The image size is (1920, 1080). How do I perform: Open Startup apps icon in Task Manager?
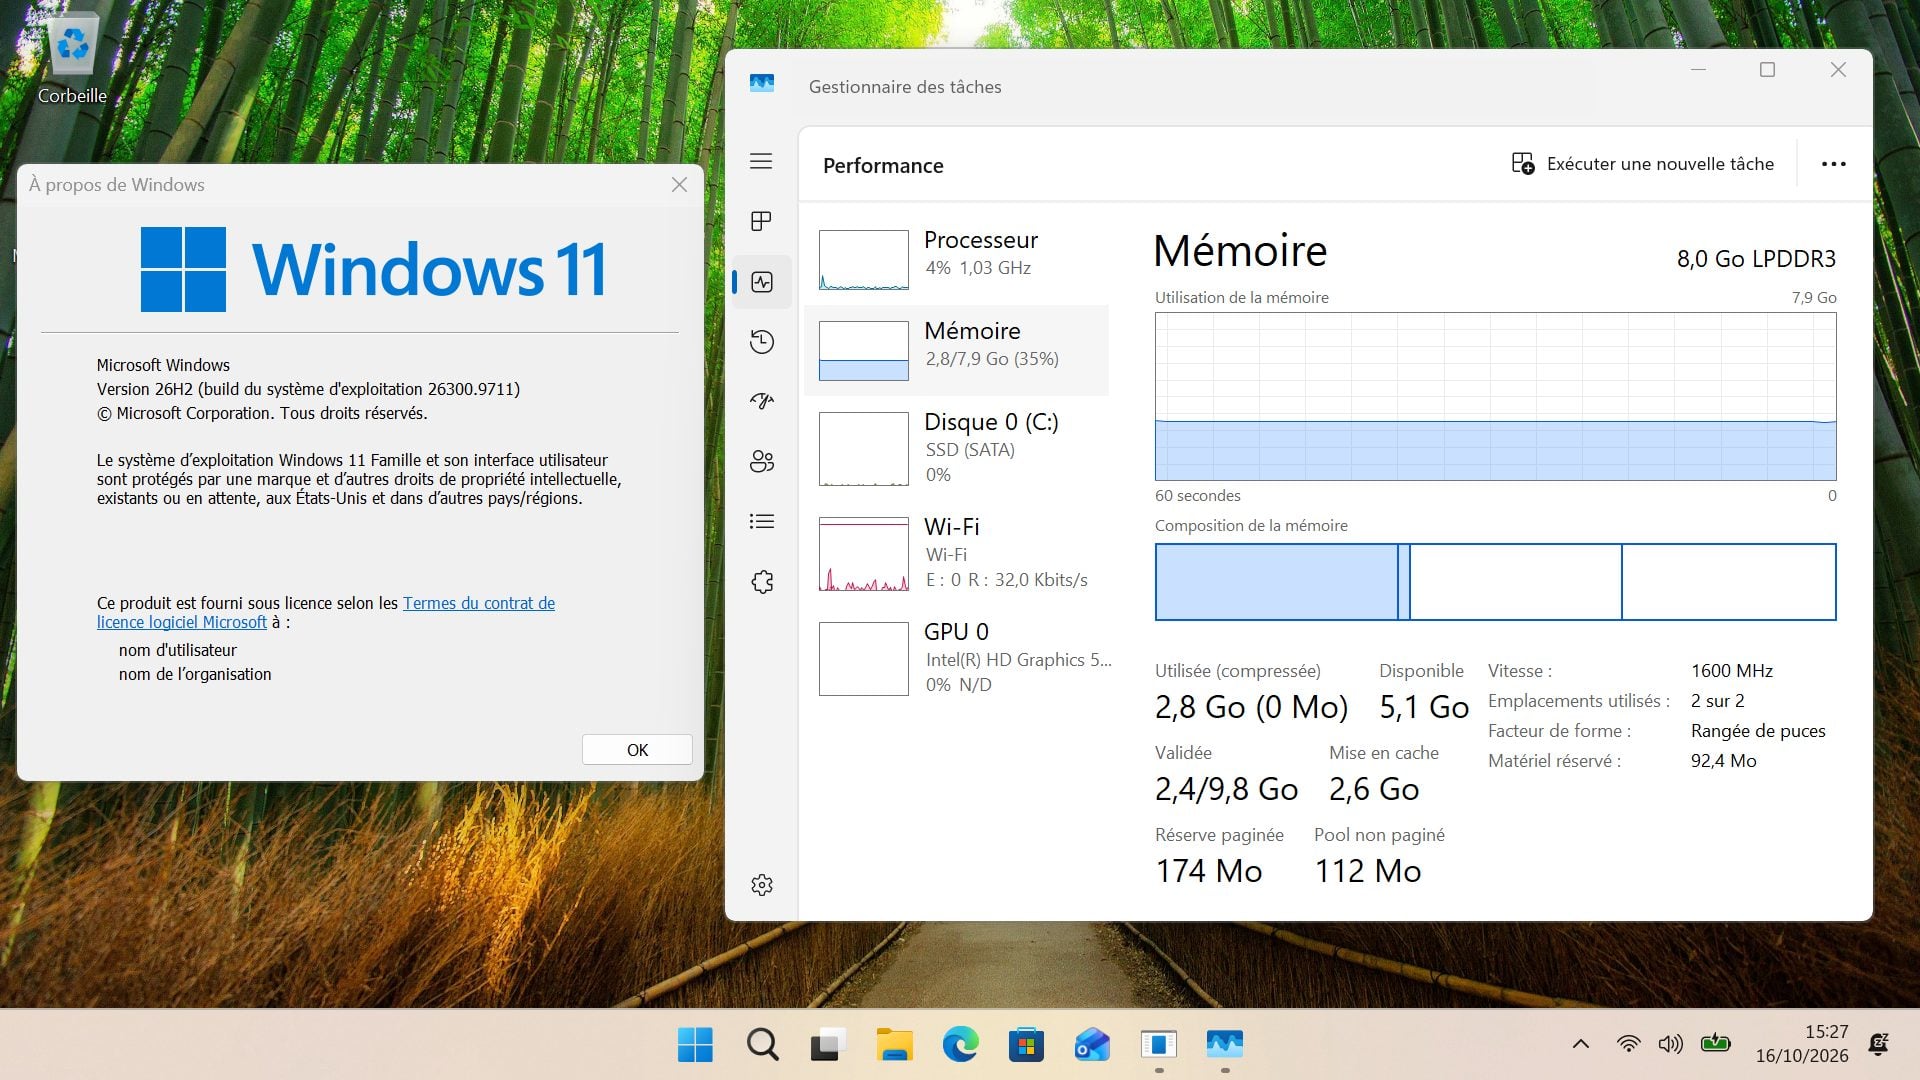[x=761, y=401]
